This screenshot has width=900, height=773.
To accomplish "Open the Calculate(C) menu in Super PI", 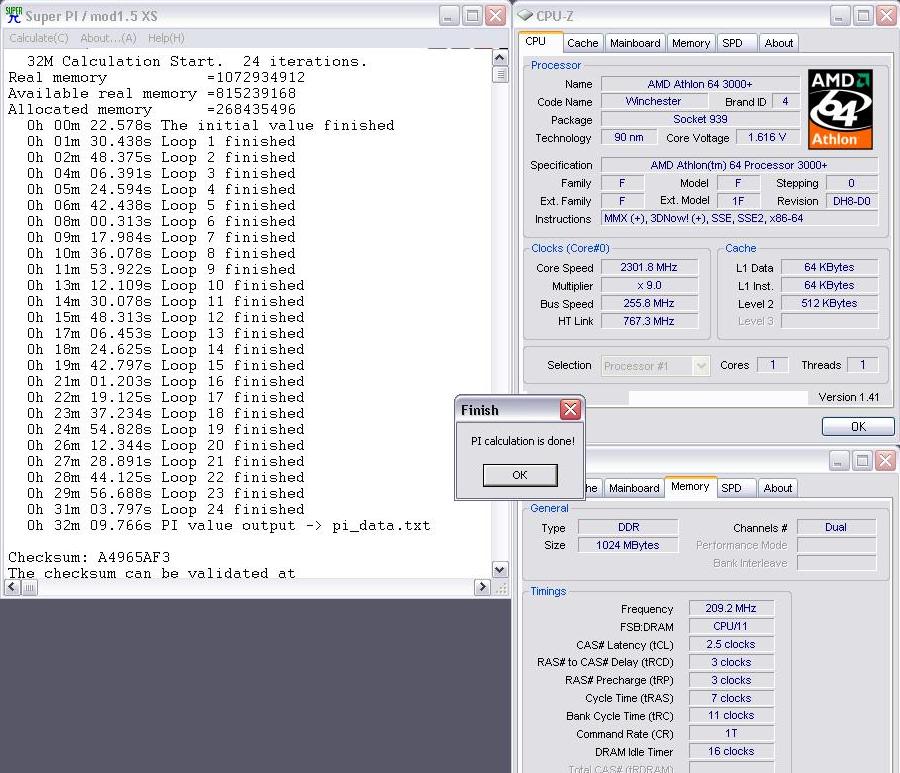I will (38, 38).
